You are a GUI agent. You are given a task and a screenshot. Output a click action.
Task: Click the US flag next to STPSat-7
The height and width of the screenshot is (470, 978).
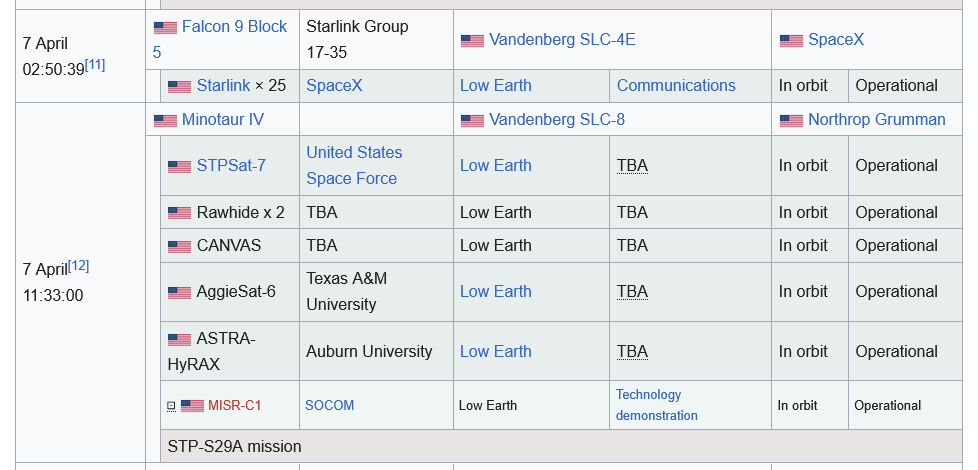179,167
